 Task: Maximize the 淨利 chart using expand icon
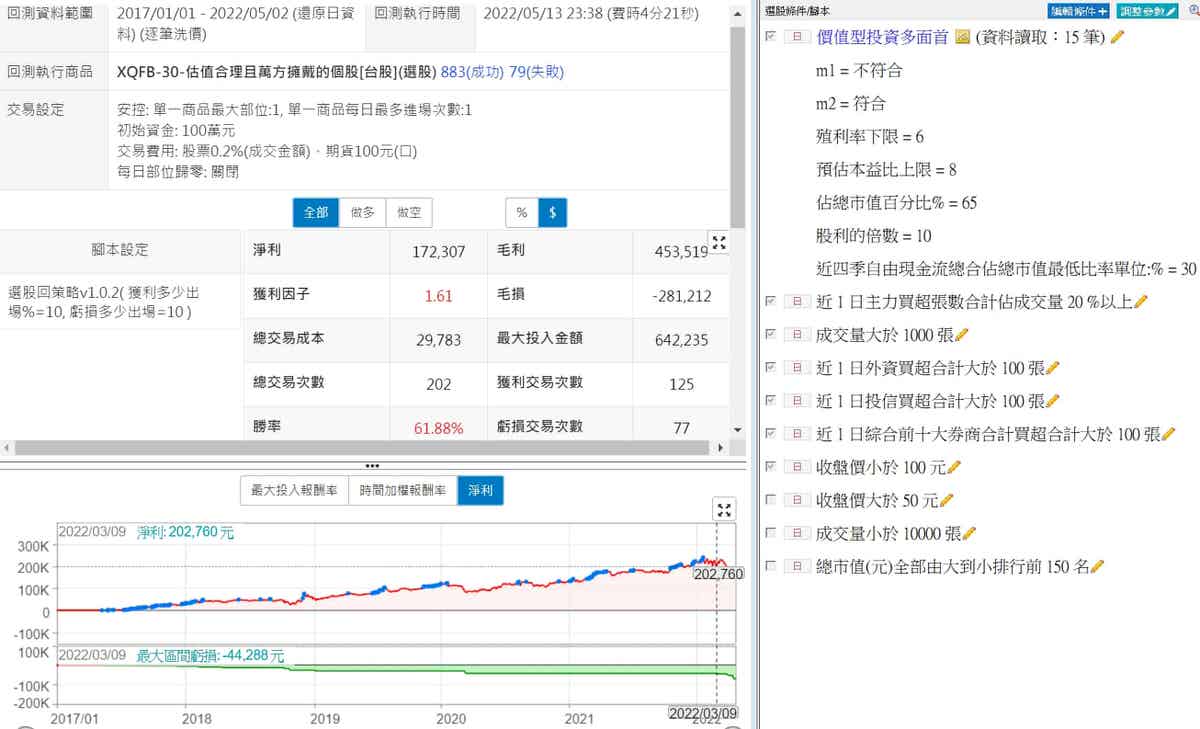(x=725, y=509)
